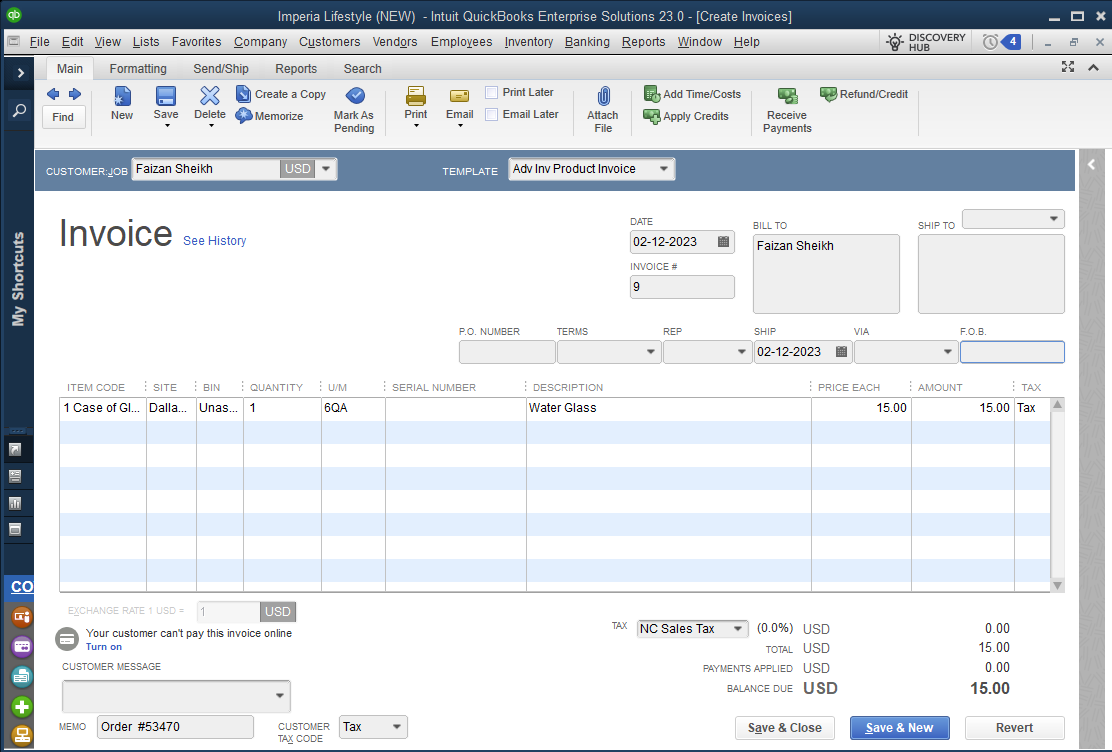
Task: Email the invoice
Action: point(460,104)
